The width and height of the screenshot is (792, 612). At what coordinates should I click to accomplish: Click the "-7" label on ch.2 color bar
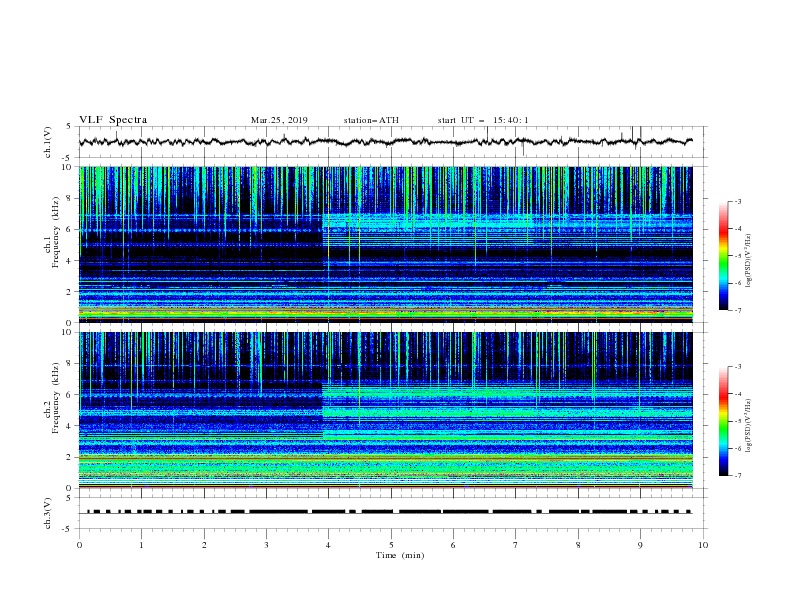(x=738, y=476)
